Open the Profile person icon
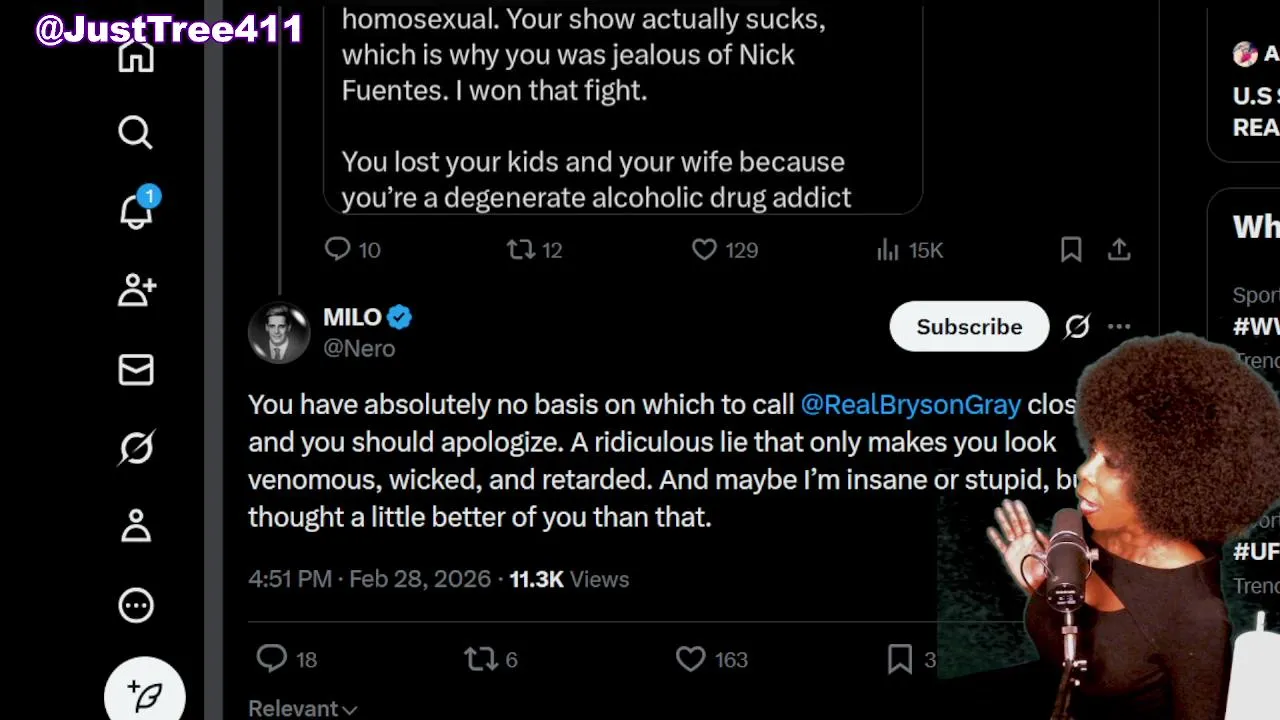This screenshot has width=1280, height=720. [136, 526]
